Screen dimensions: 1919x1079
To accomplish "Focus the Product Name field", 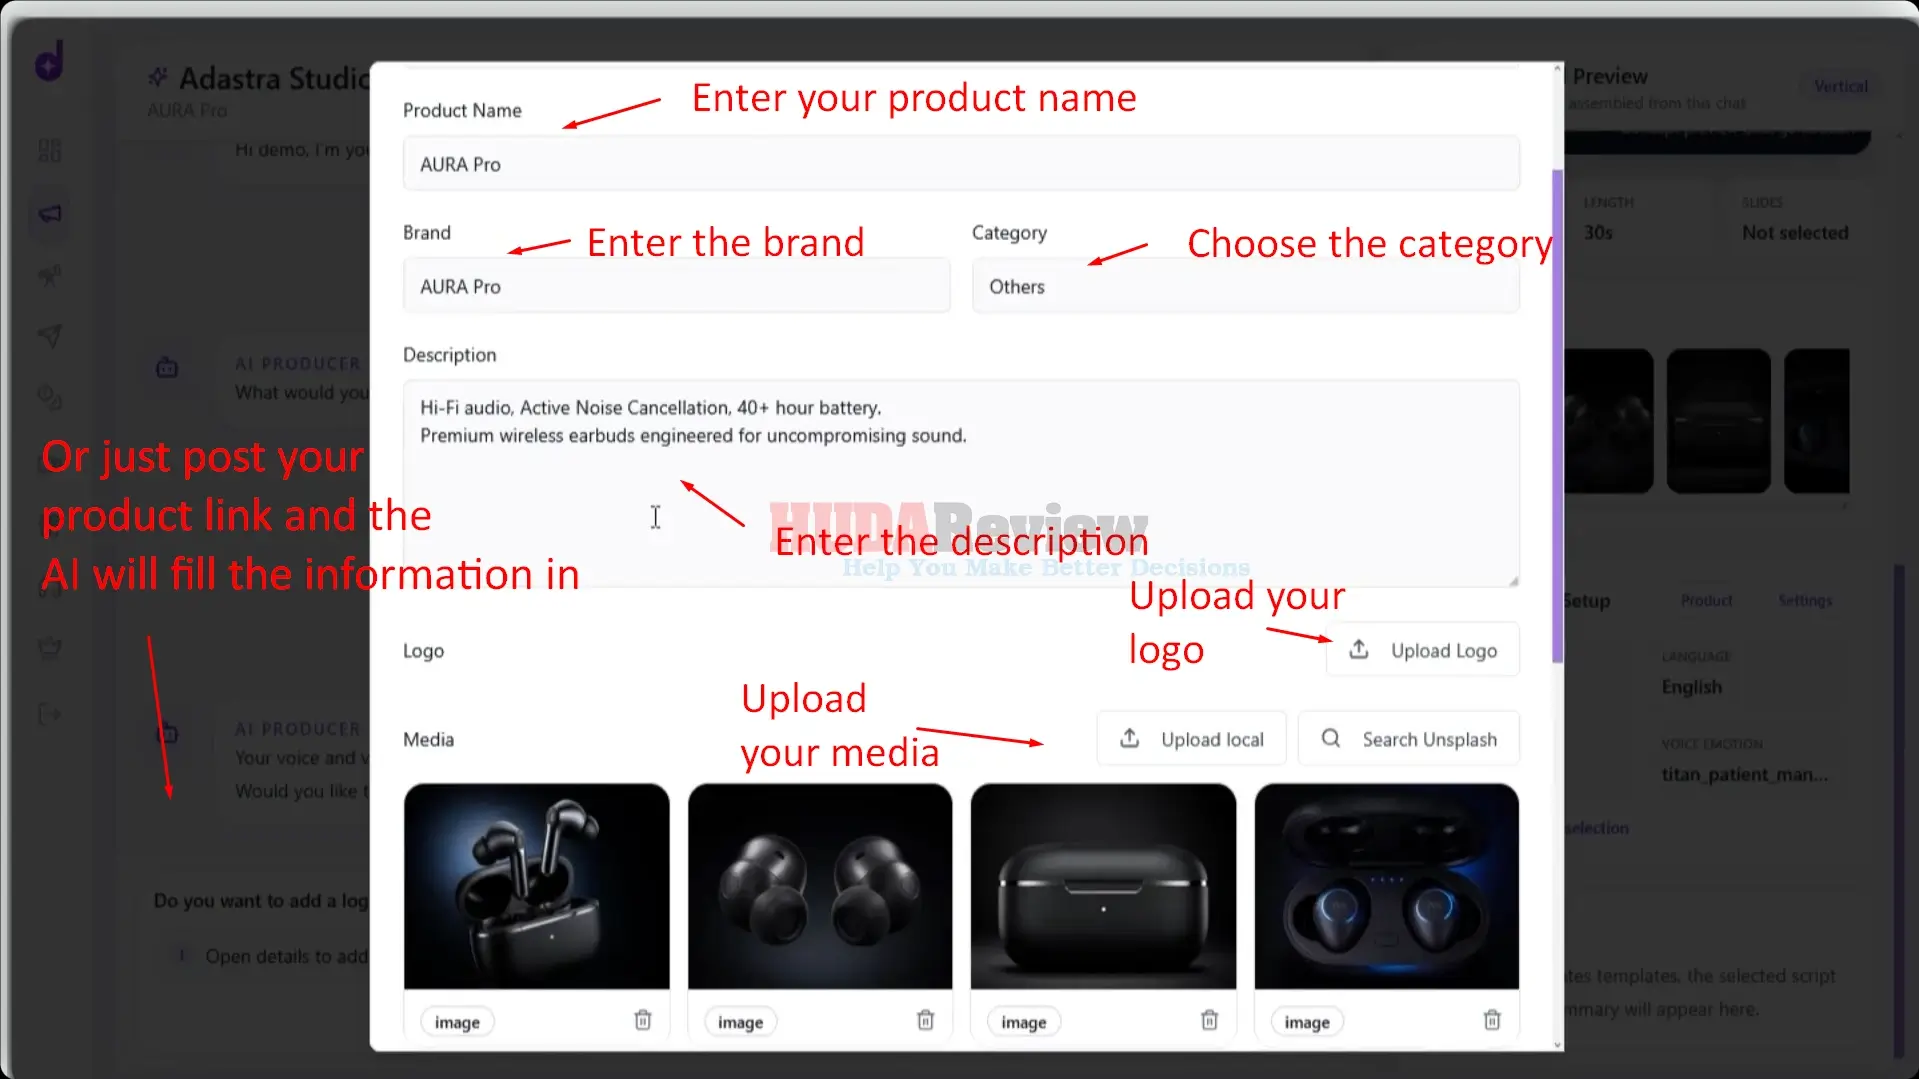I will [961, 164].
